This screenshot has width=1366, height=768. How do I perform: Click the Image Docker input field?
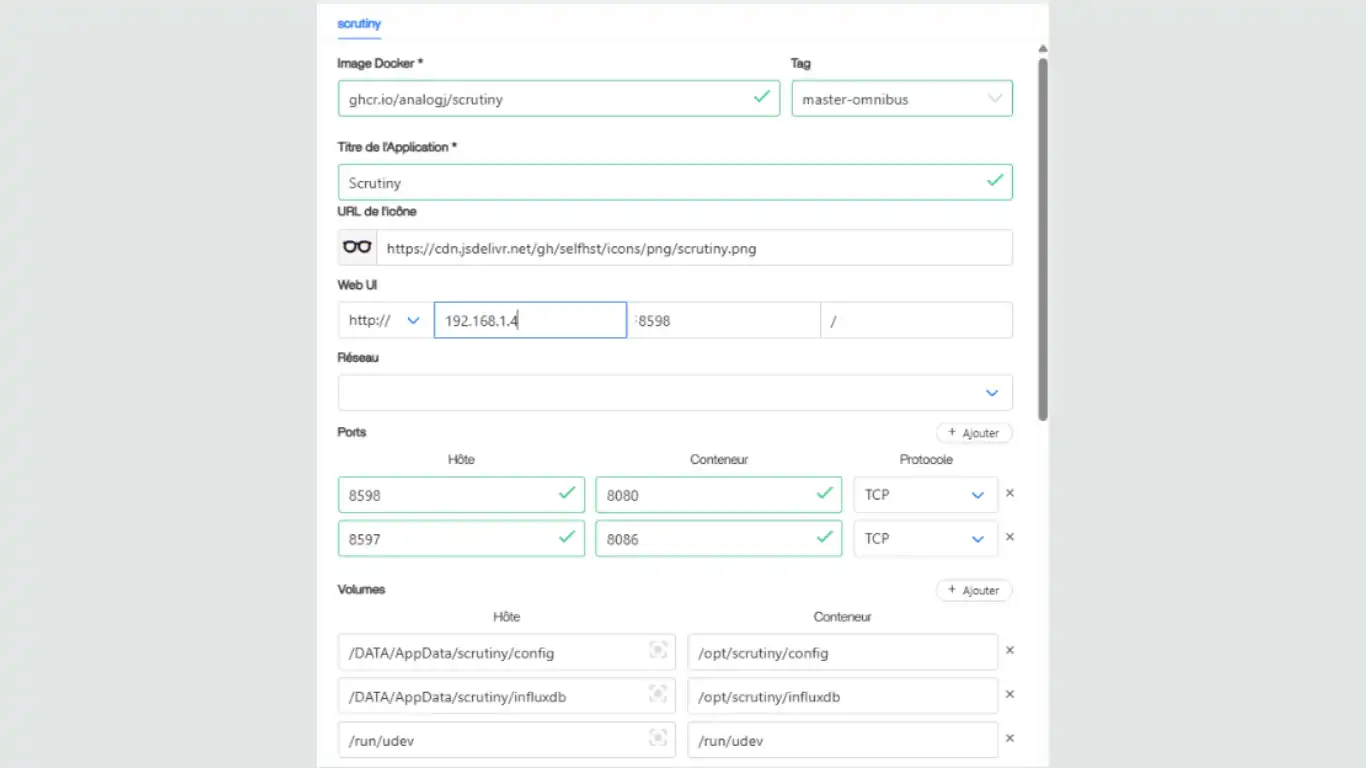(545, 99)
